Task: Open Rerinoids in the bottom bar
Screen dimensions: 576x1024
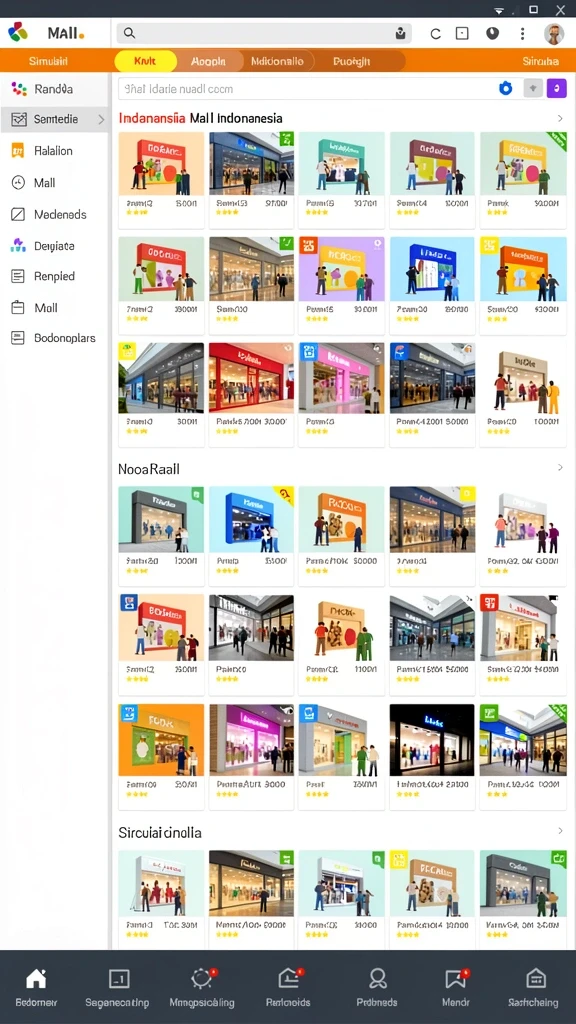Action: click(288, 987)
